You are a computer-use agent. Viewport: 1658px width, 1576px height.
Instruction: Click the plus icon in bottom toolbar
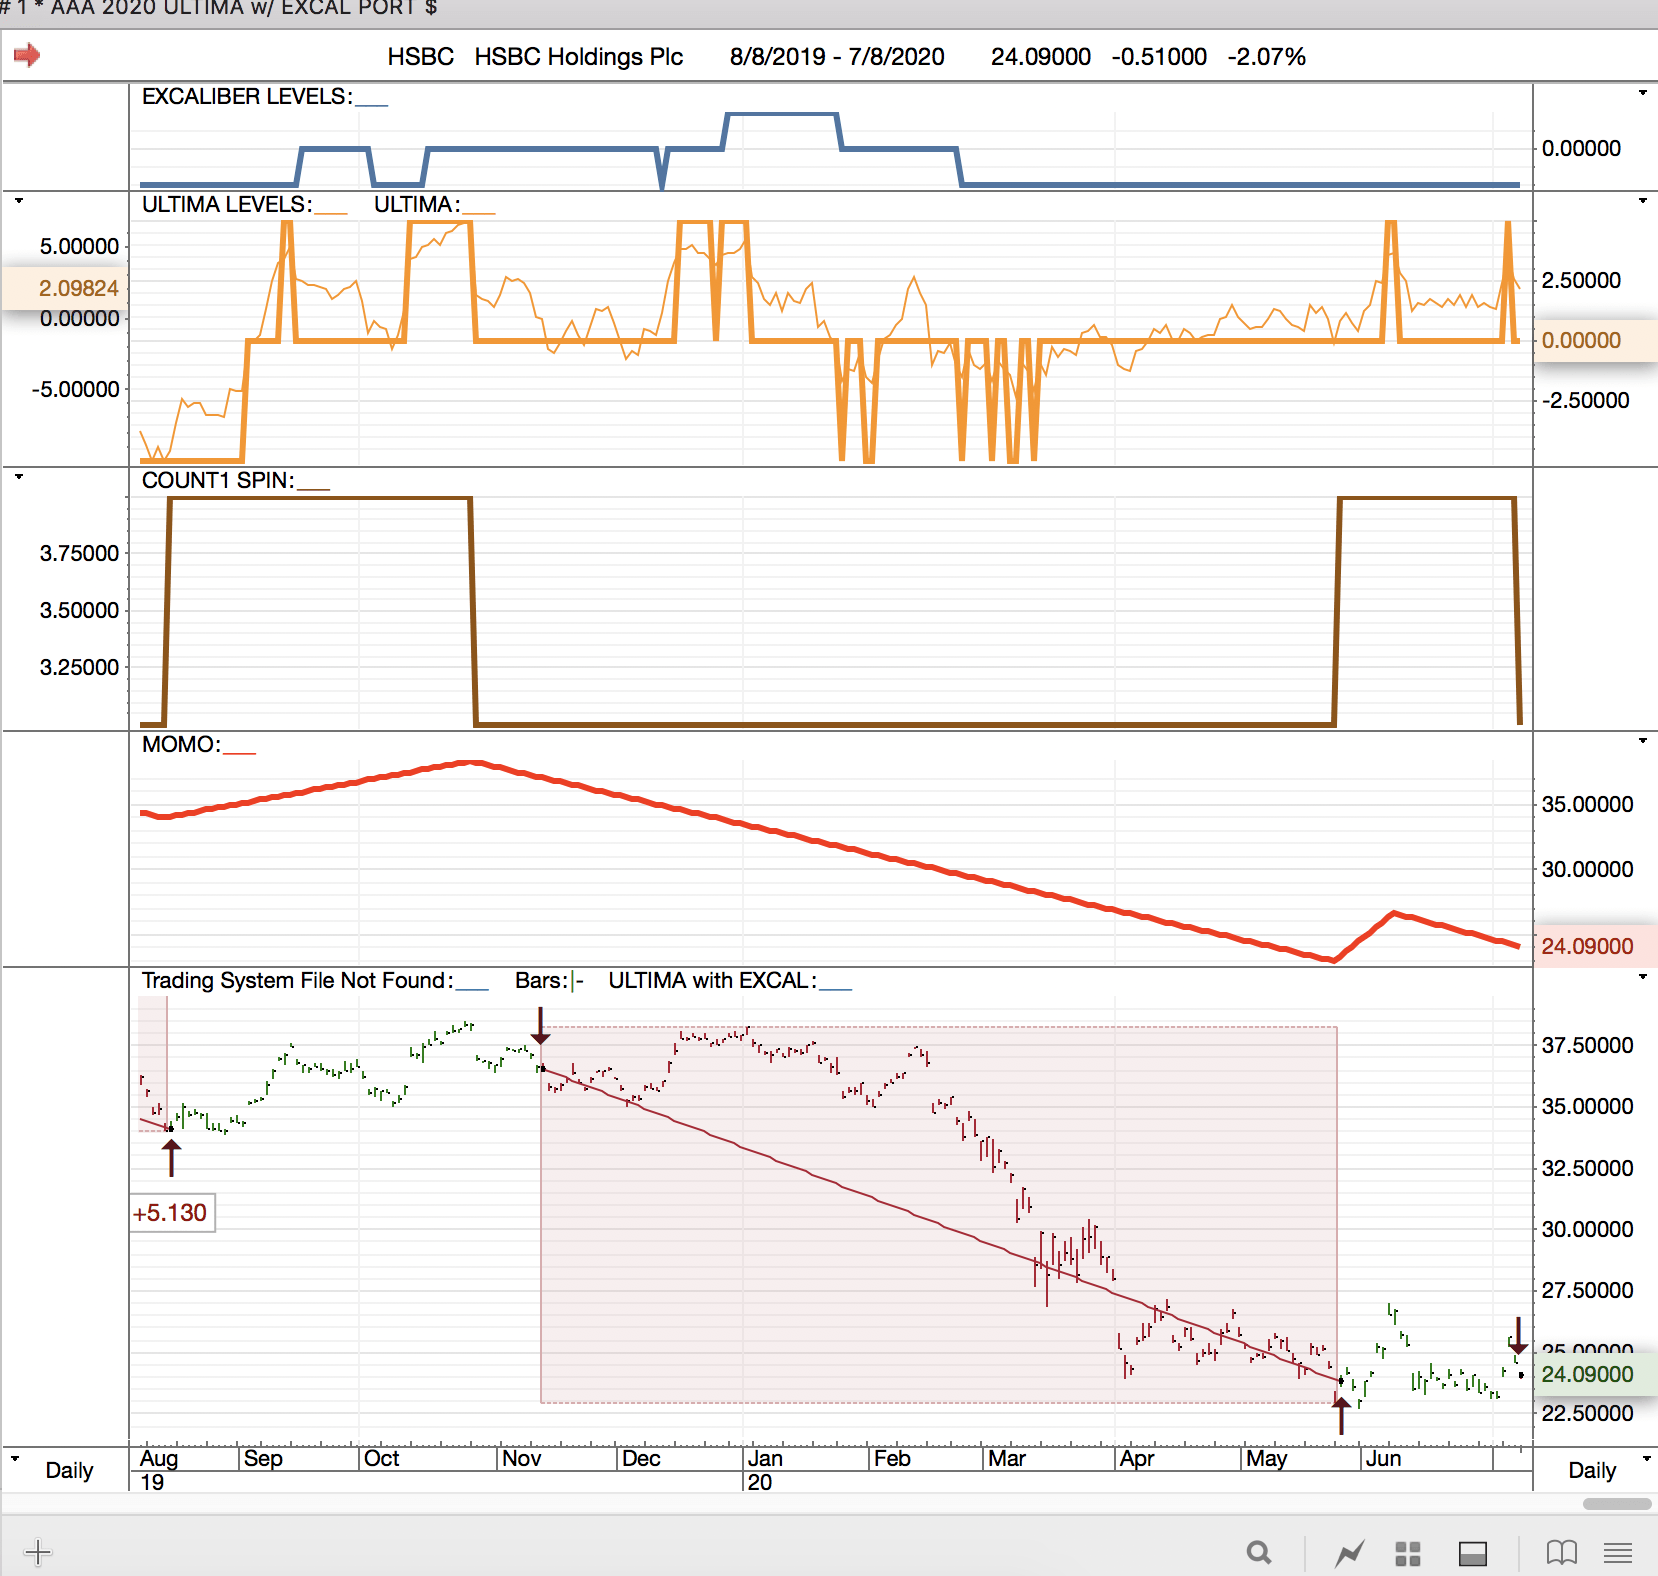(x=37, y=1552)
